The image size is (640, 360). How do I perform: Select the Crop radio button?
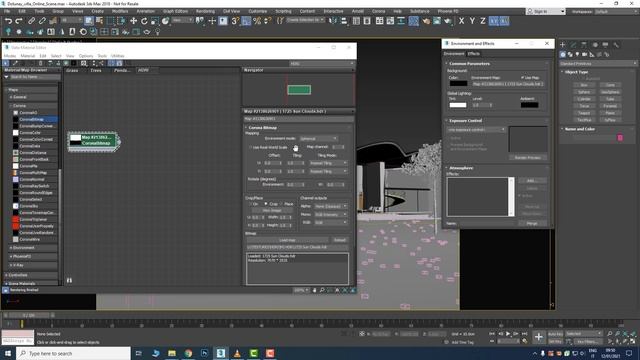[266, 204]
